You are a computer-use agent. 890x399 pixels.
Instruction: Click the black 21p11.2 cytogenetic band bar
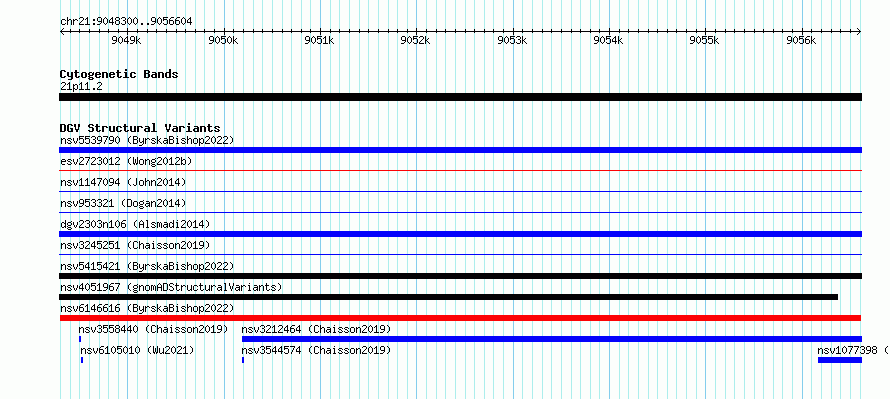(460, 97)
